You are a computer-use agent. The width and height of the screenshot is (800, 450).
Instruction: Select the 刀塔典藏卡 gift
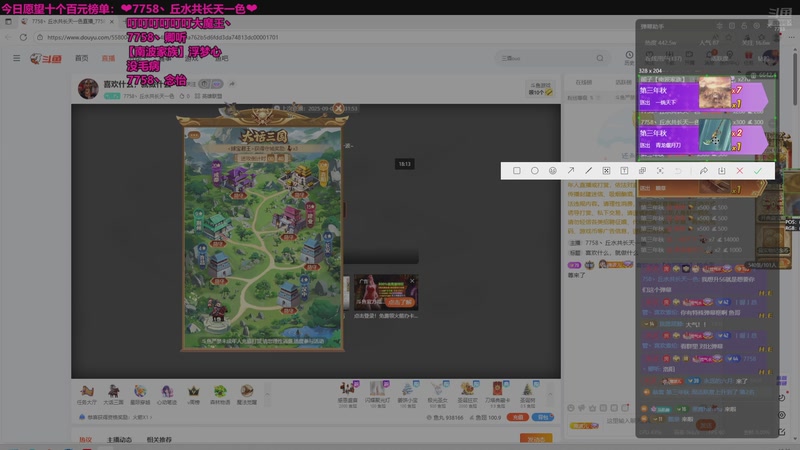pos(497,394)
